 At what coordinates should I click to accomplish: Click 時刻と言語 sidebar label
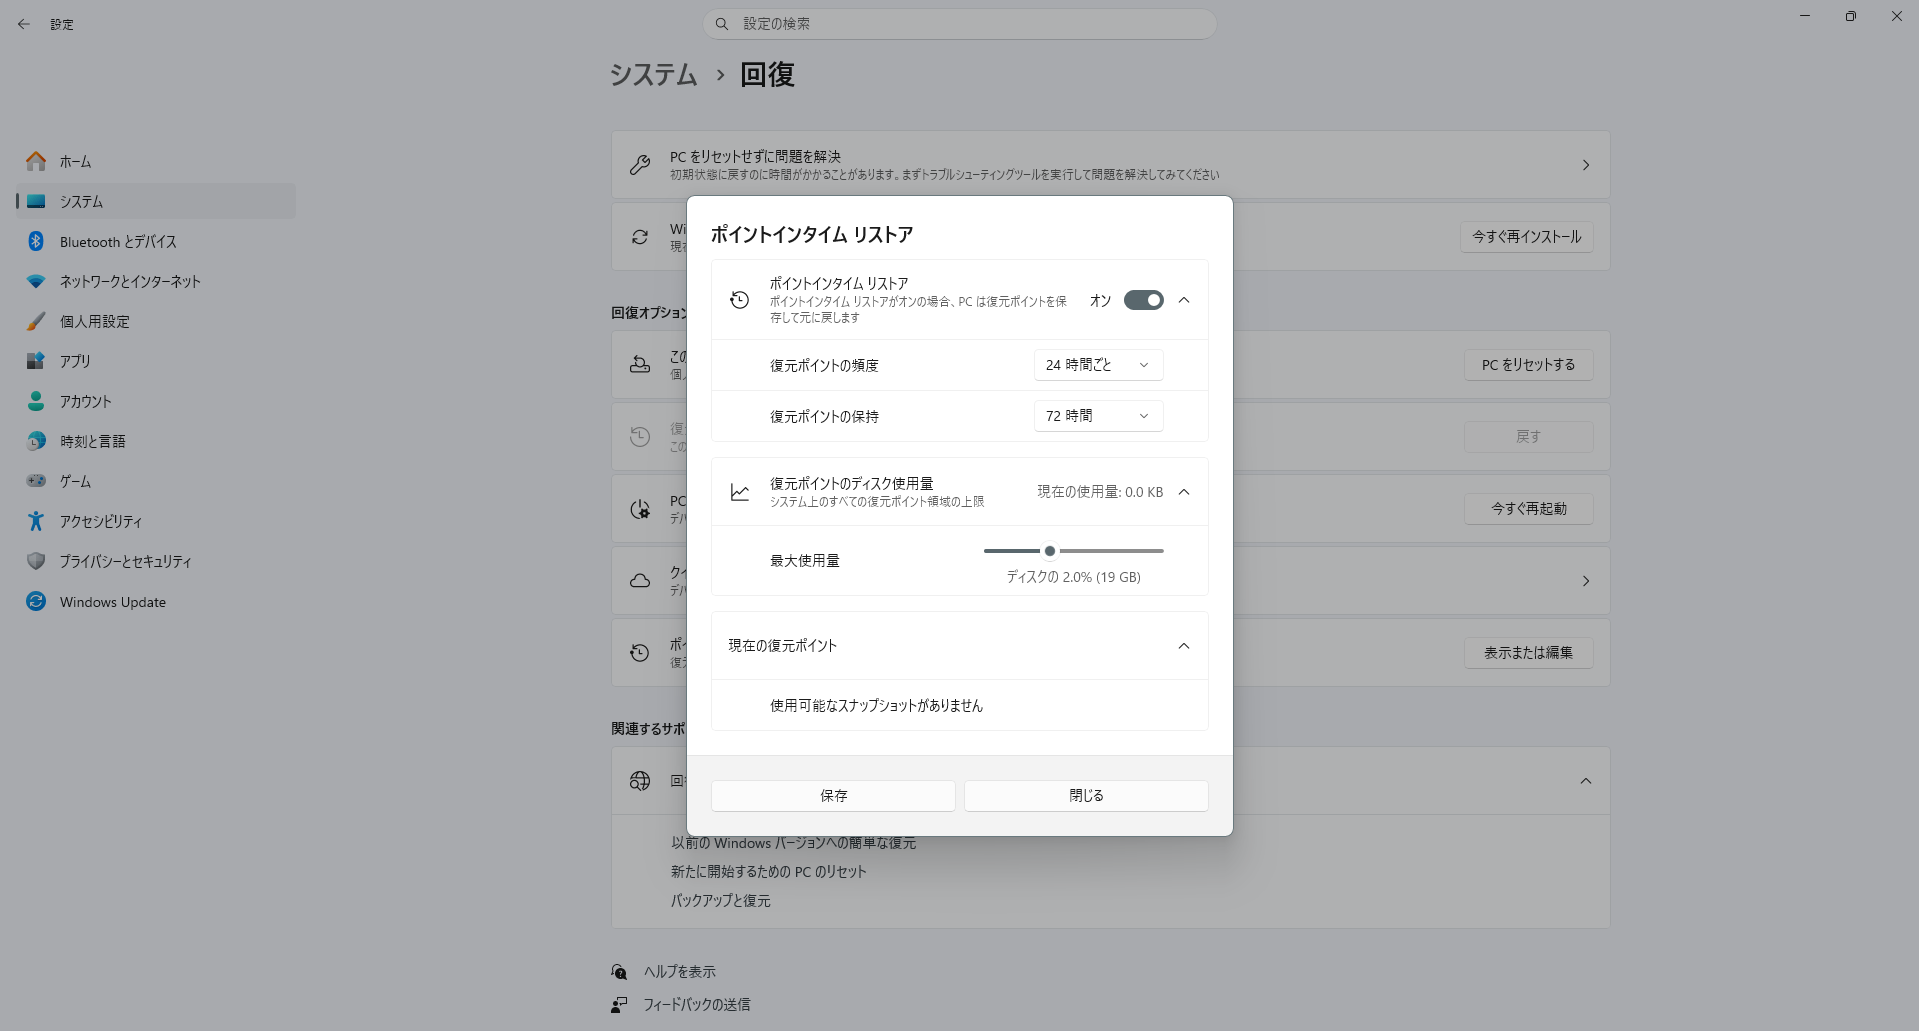[x=93, y=441]
